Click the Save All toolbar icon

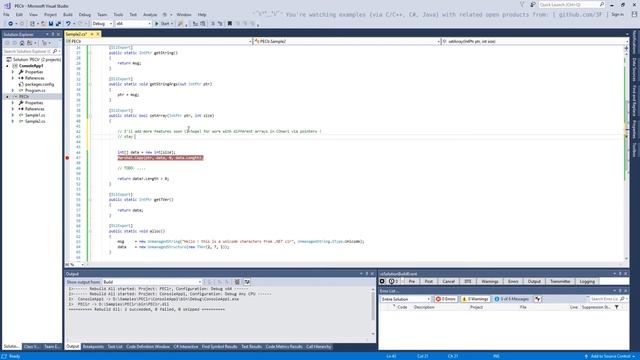point(58,24)
